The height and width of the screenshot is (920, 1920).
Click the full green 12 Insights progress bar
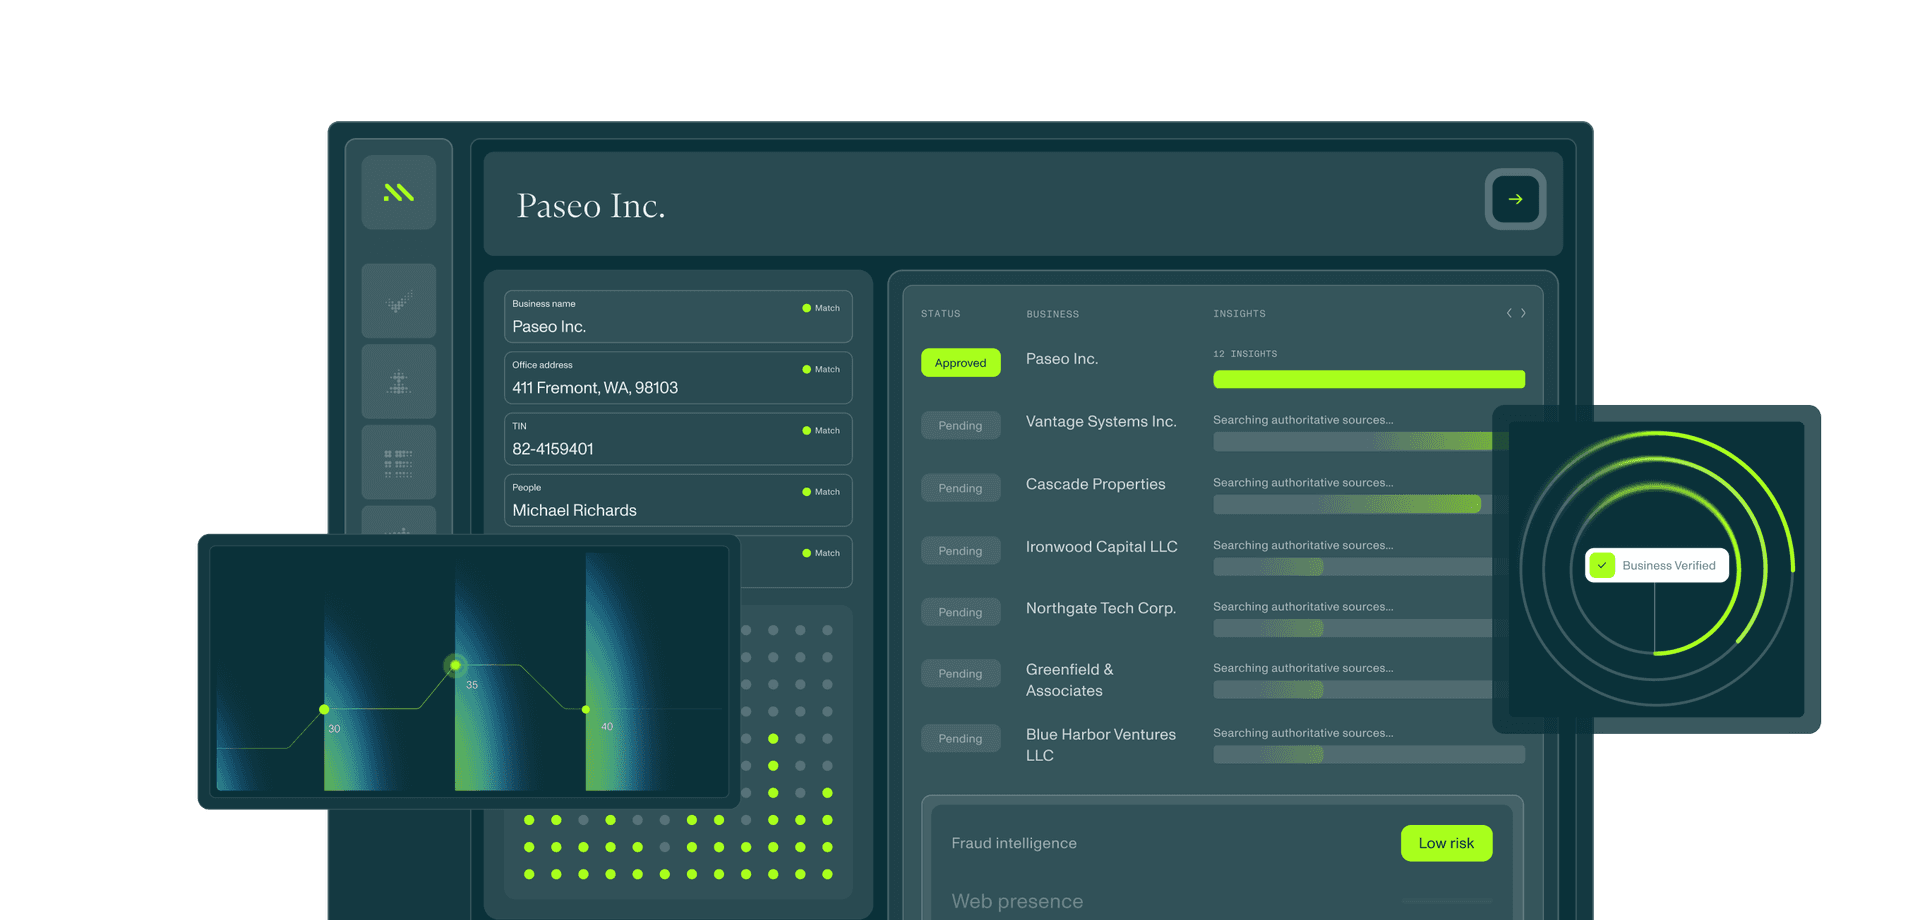click(x=1368, y=379)
